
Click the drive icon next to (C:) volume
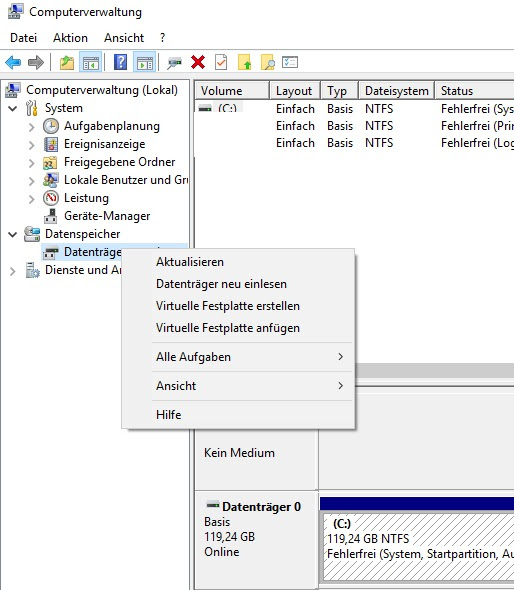click(205, 109)
